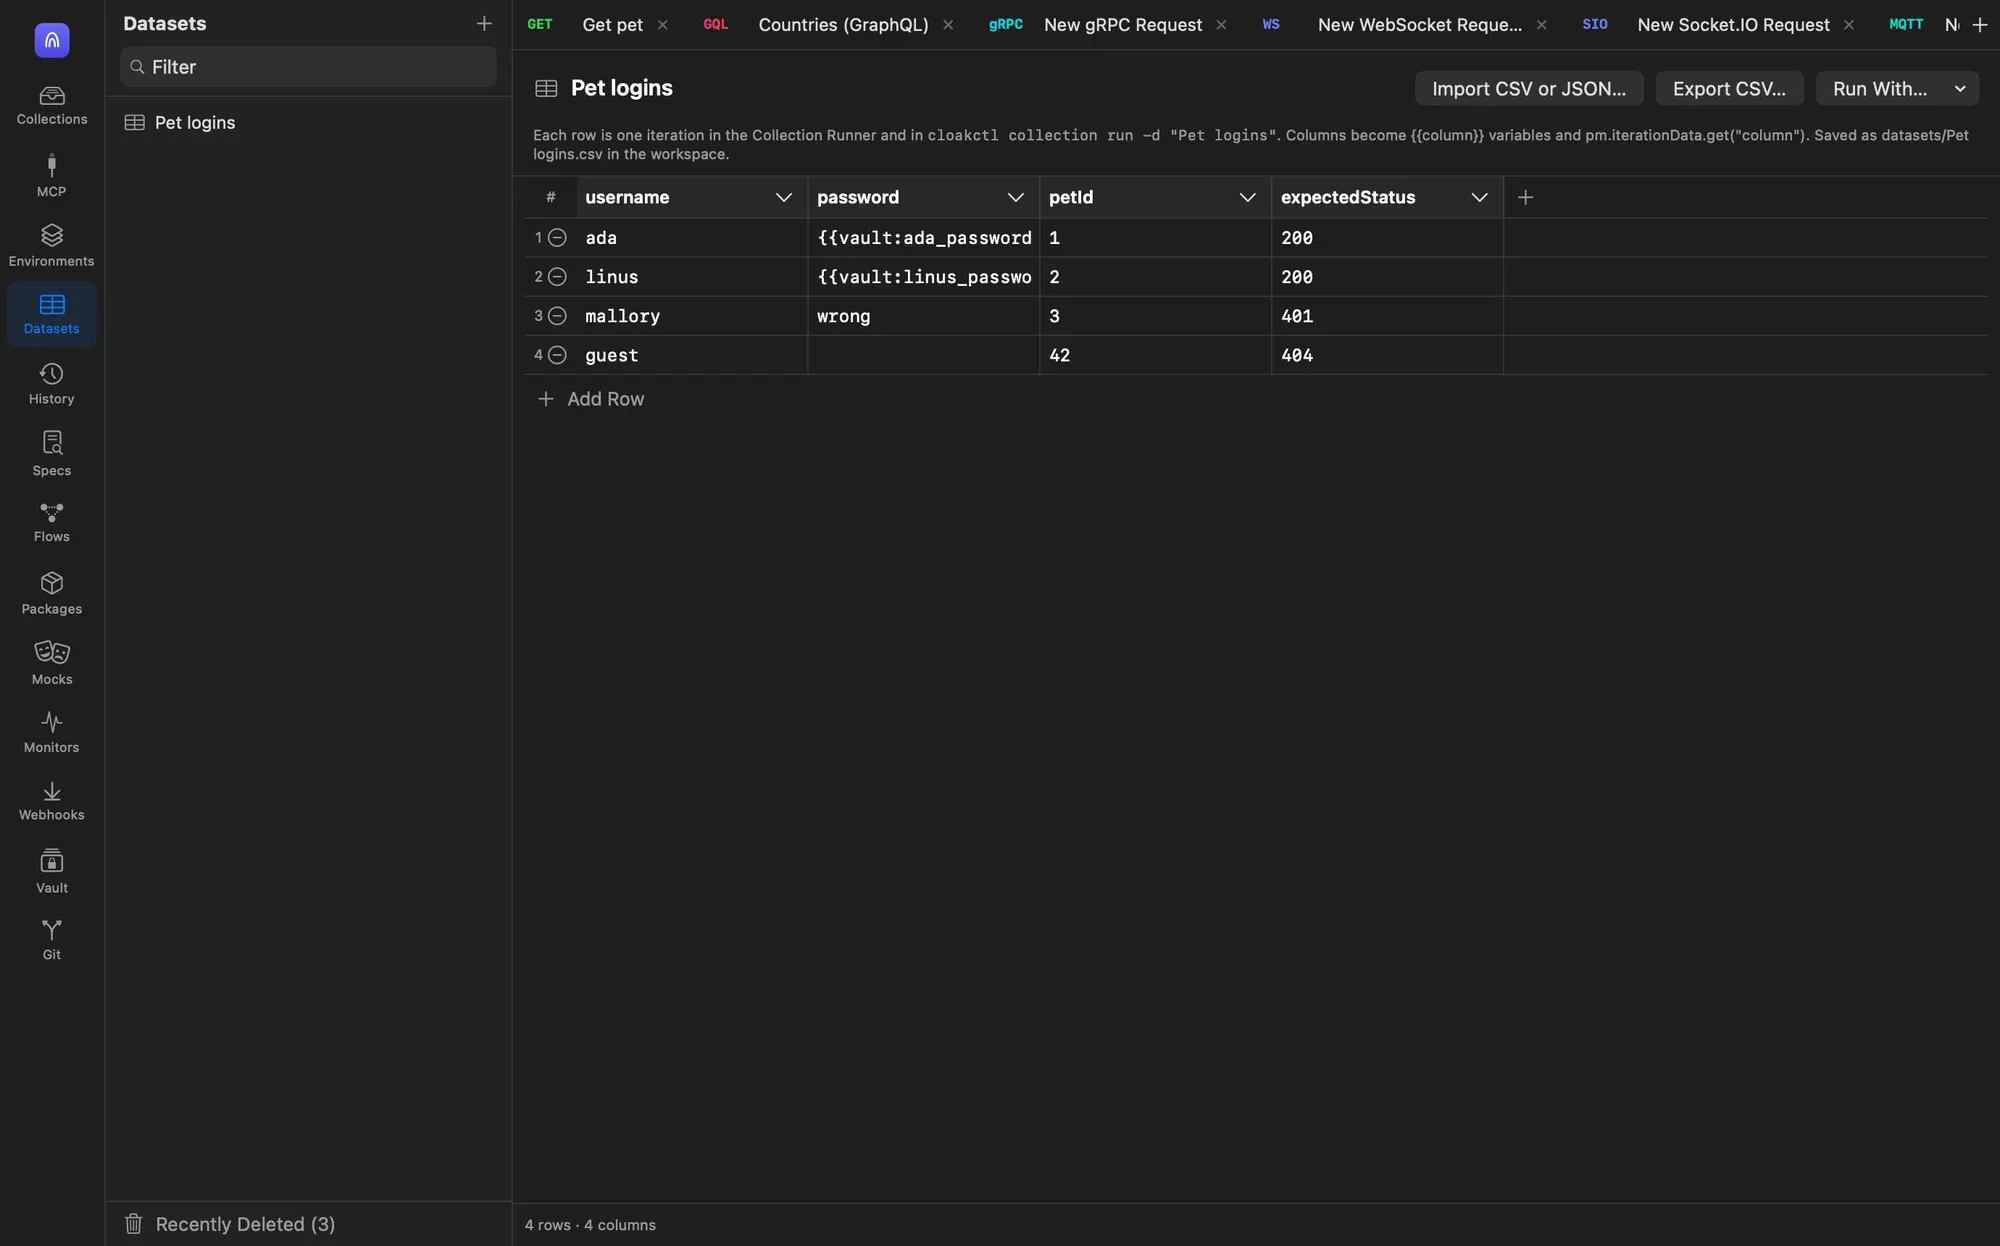Click the petId cell showing 42

[x=1155, y=355]
